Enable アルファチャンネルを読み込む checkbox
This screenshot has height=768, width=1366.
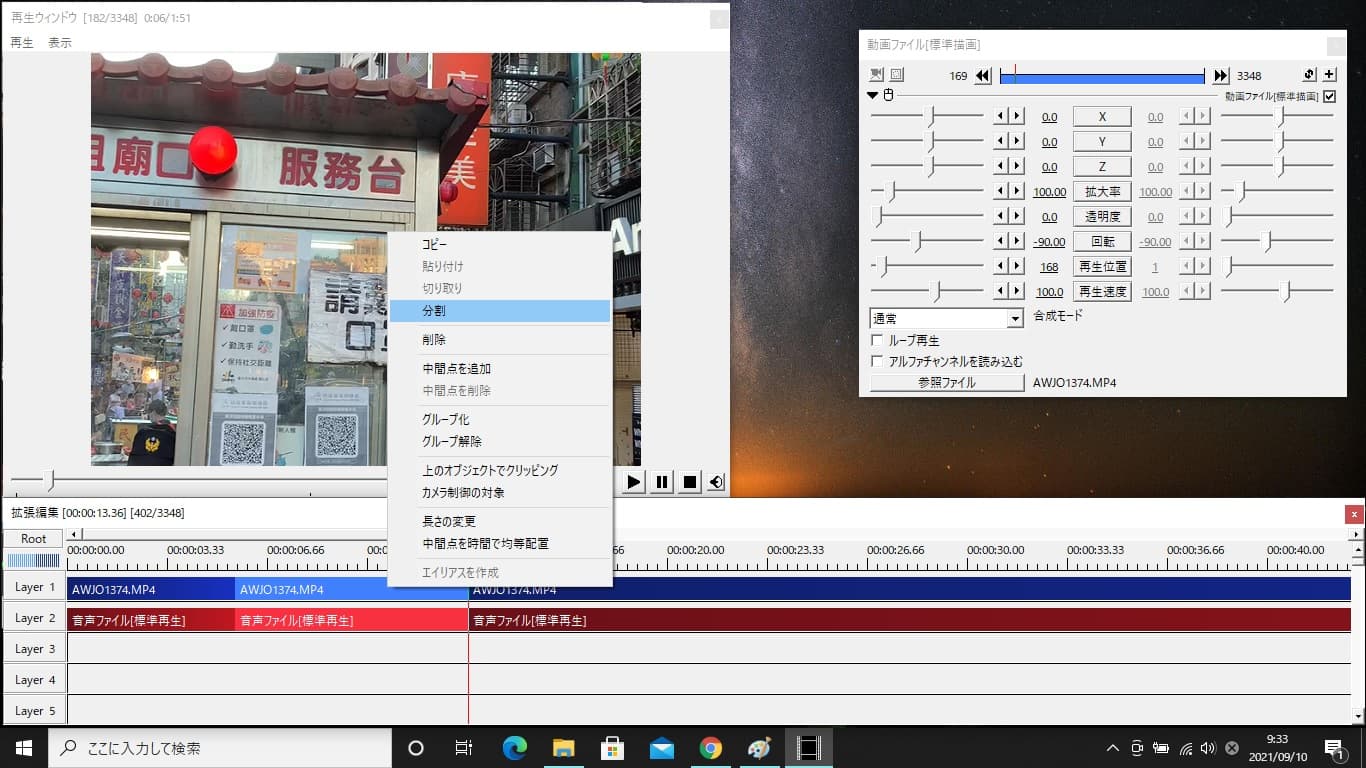point(878,361)
